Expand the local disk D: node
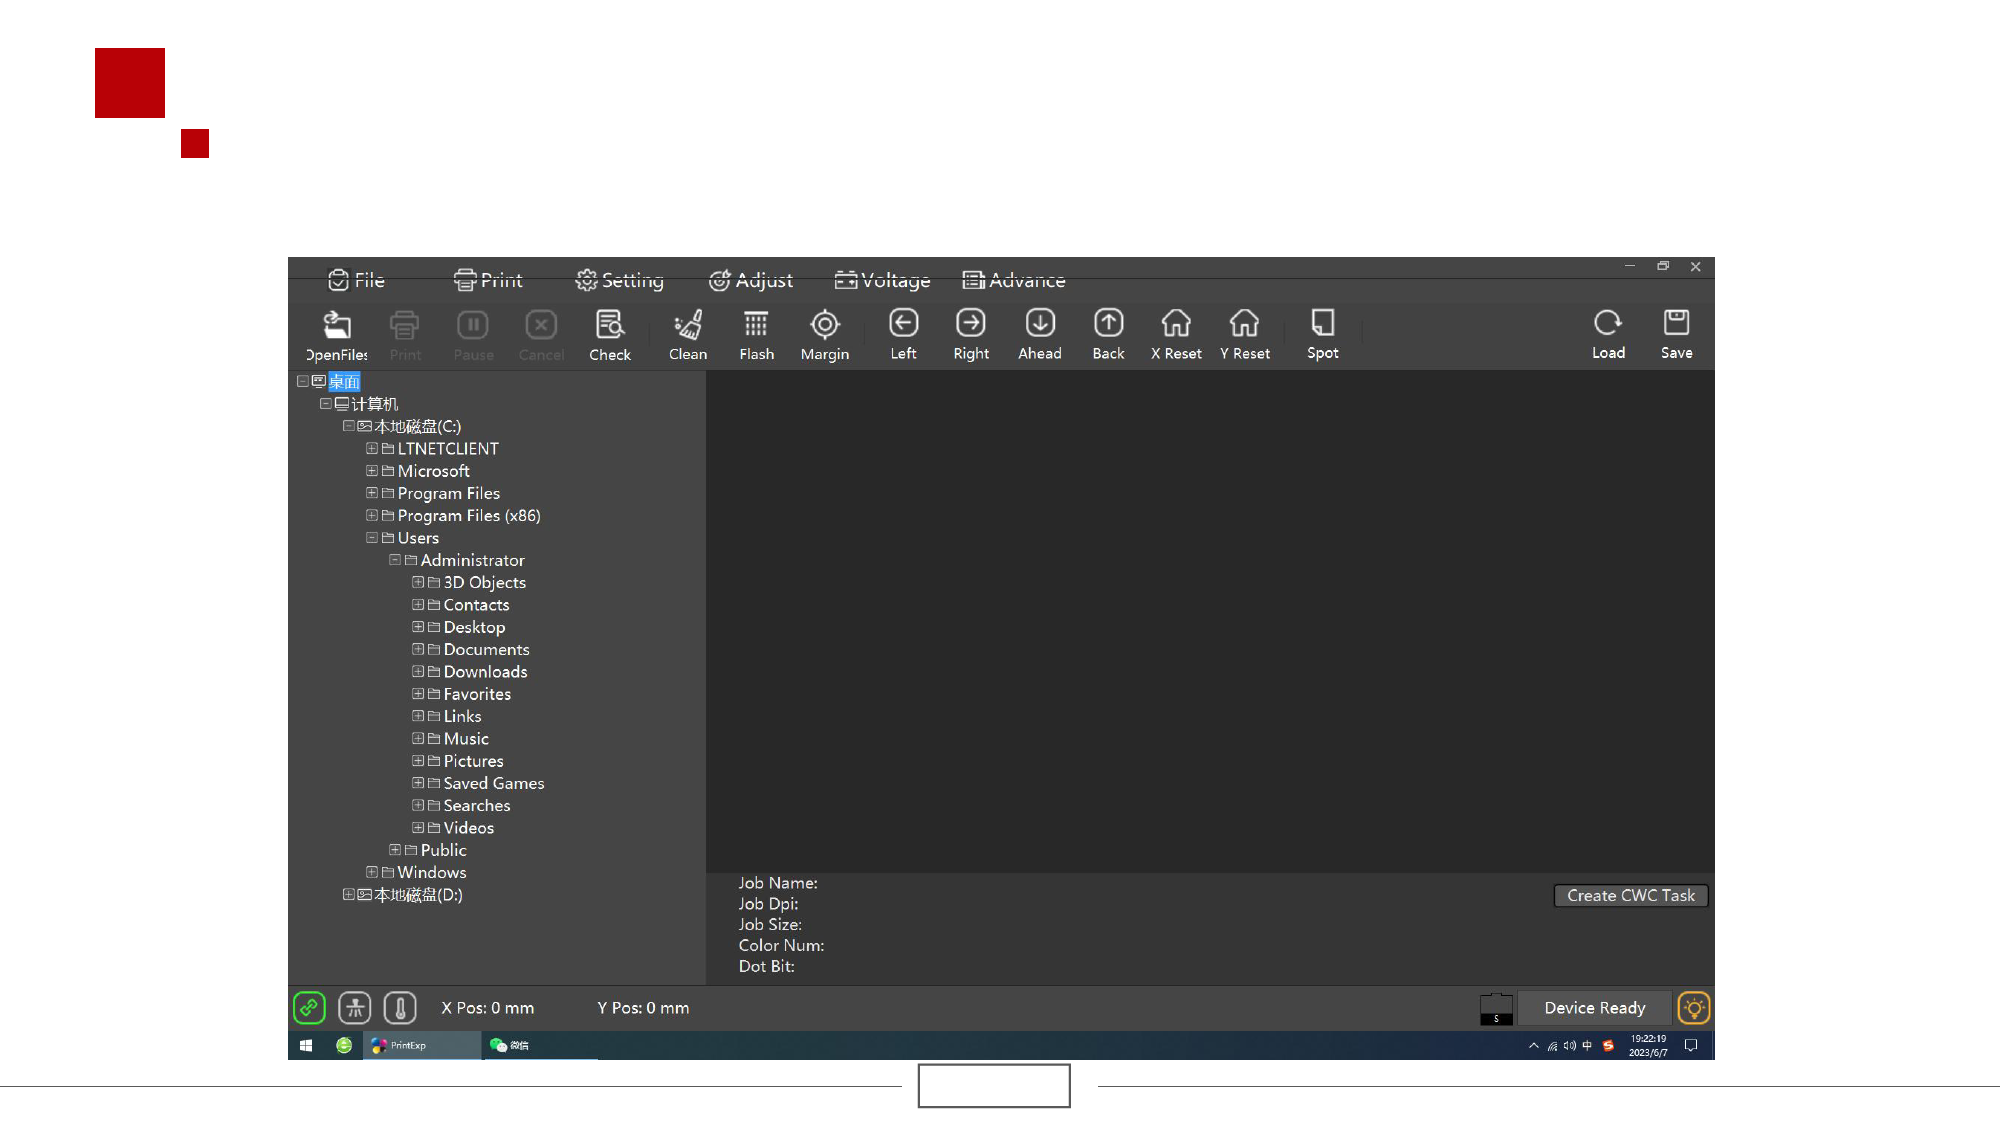 pos(348,895)
